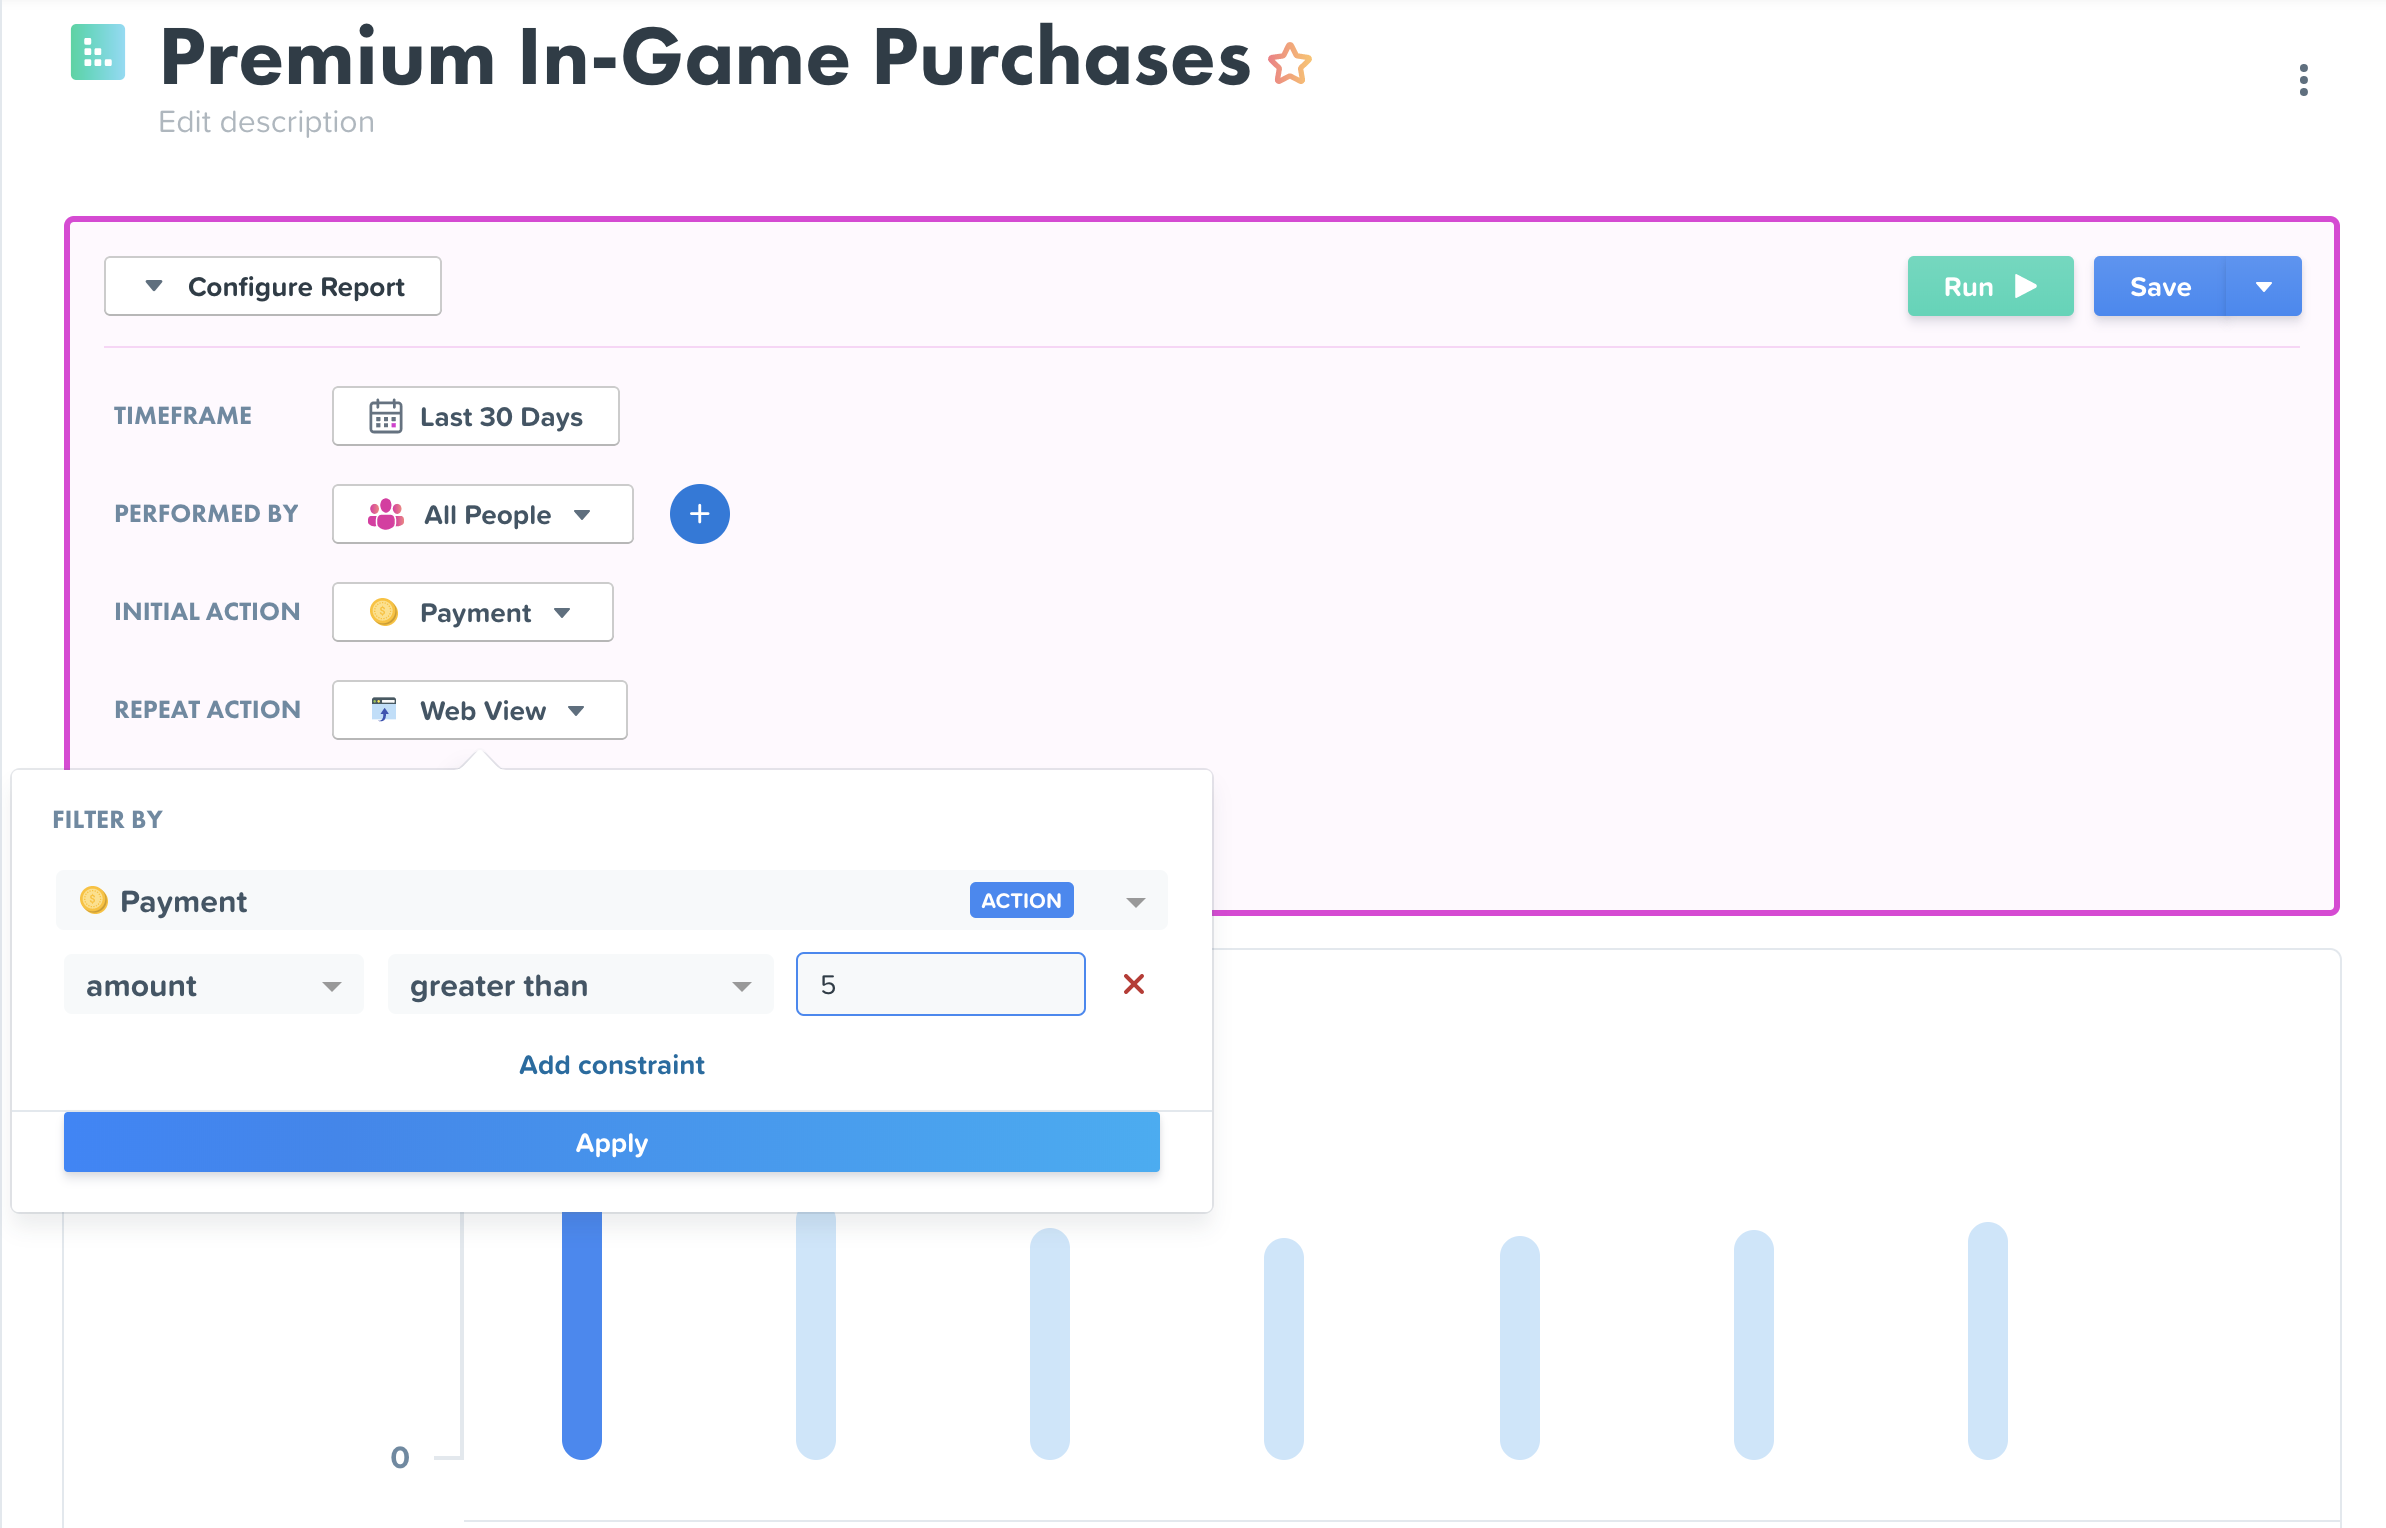Open the Initial Action Payment selector
The image size is (2386, 1528).
473,612
